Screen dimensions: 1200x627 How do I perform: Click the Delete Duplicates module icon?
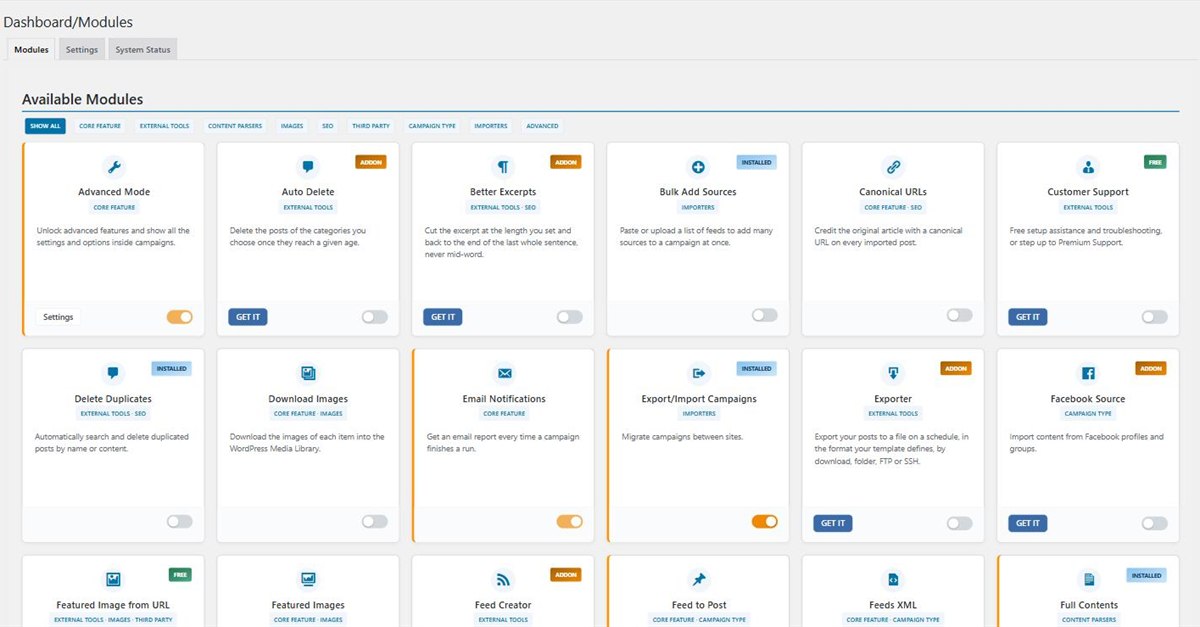pos(114,373)
